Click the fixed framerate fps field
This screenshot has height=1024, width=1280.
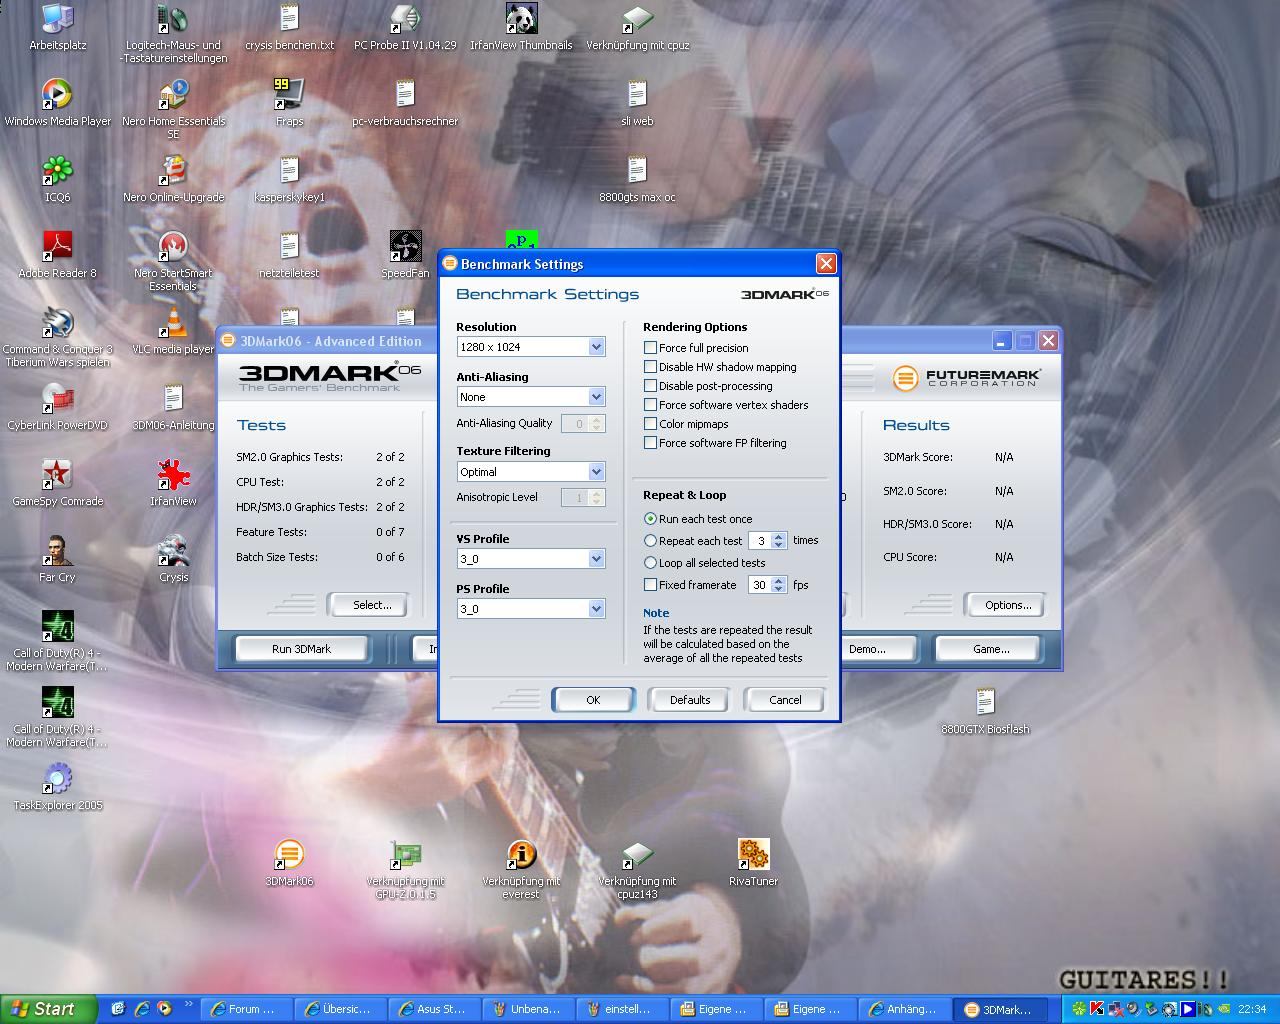[760, 585]
